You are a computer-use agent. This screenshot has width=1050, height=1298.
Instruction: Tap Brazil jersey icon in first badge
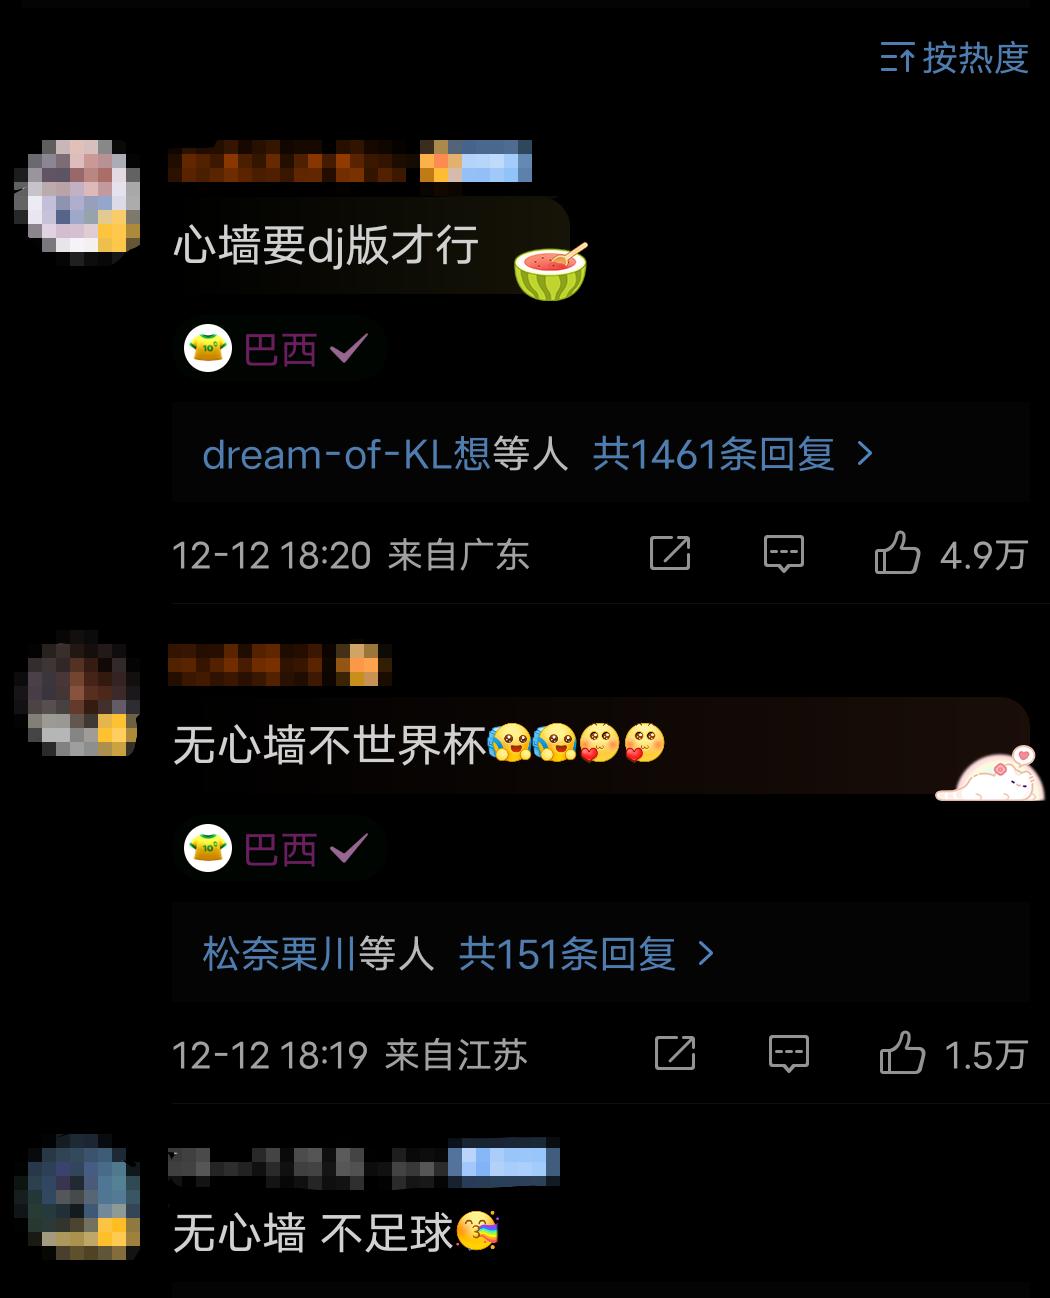(x=208, y=349)
